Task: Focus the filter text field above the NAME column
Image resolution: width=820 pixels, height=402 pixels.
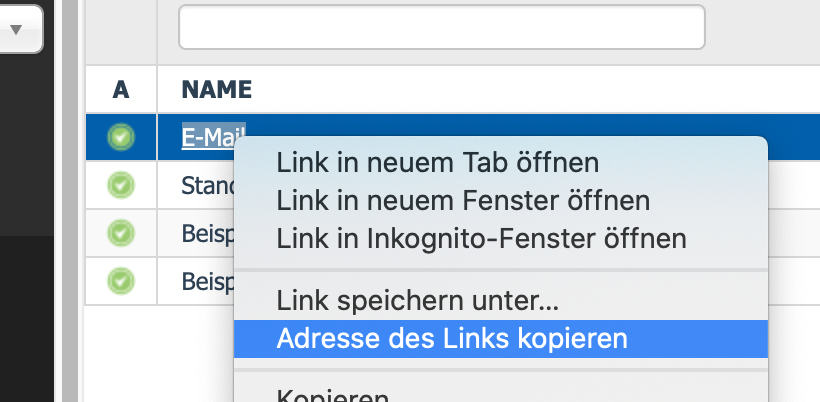Action: [x=441, y=27]
